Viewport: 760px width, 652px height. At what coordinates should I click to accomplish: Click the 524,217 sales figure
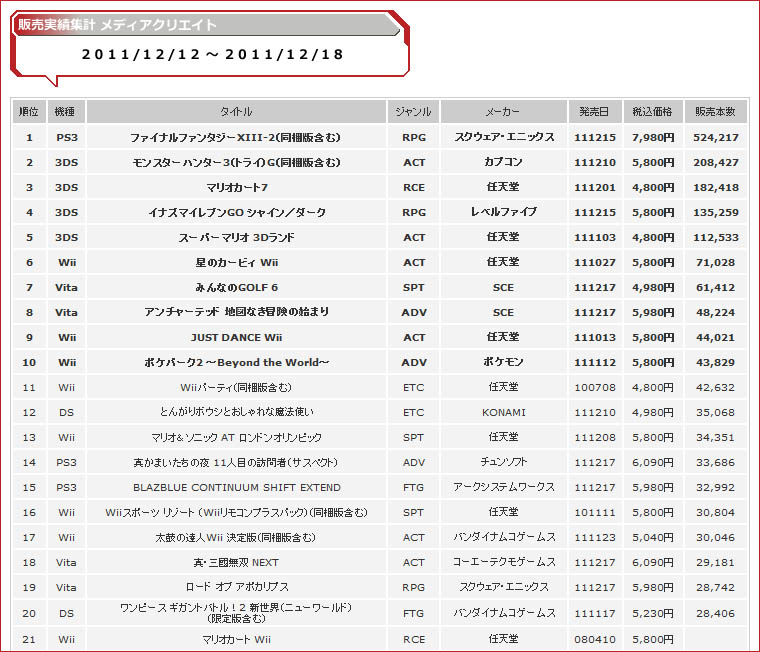(716, 138)
